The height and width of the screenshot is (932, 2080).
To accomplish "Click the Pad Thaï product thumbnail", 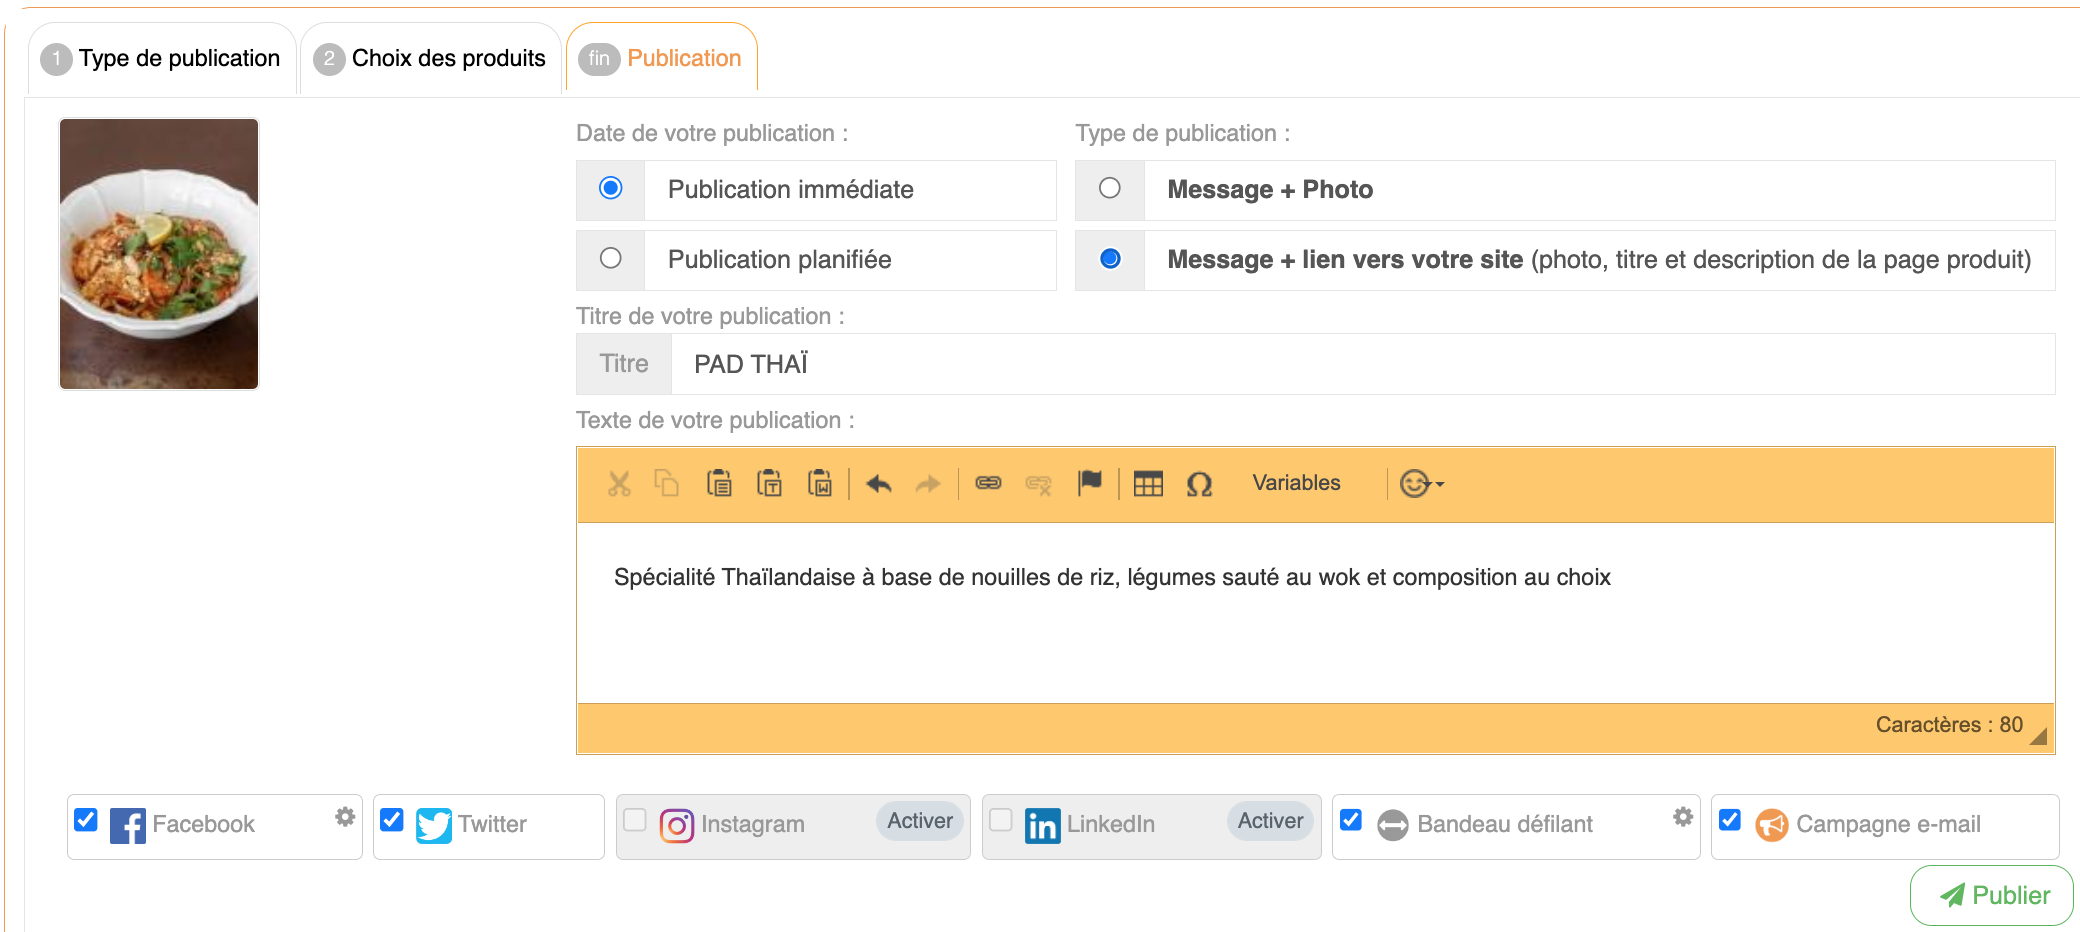I will (159, 254).
